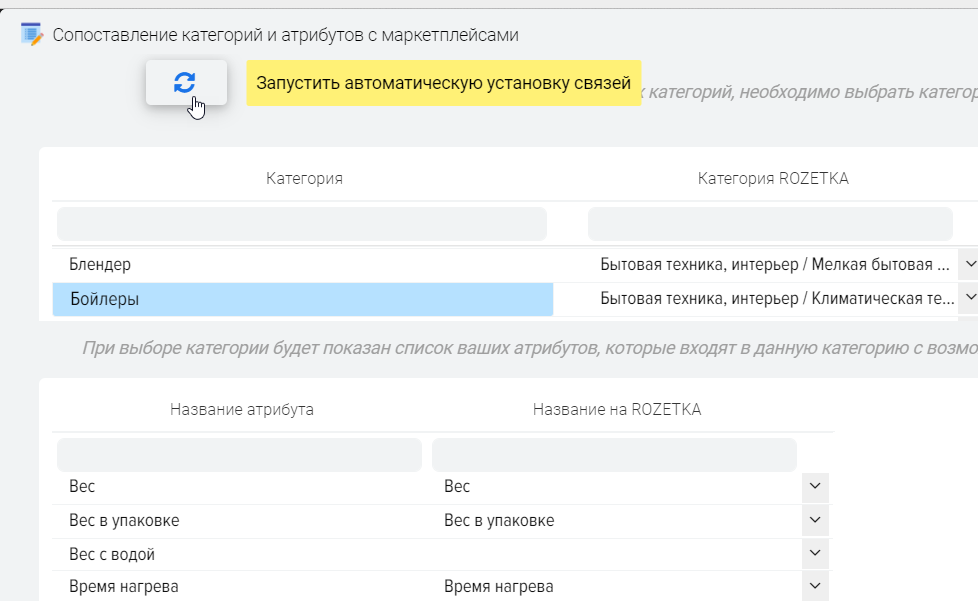This screenshot has height=601, width=978.
Task: Expand the dropdown for Вес в упаковке
Action: click(815, 521)
